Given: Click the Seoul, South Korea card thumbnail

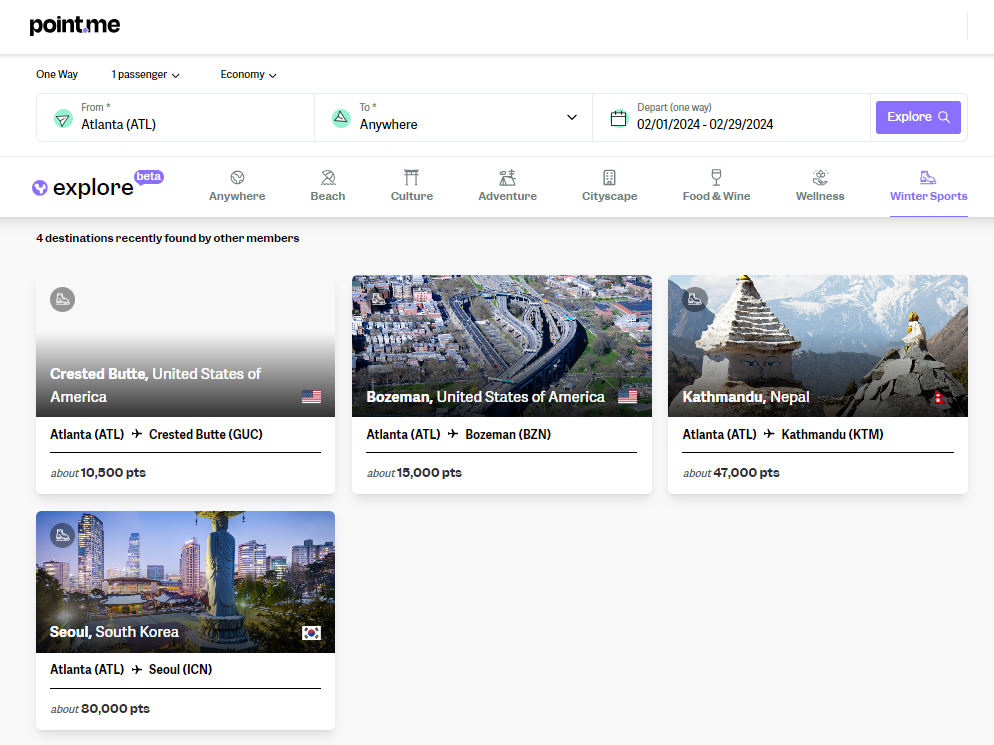Looking at the screenshot, I should (x=185, y=582).
